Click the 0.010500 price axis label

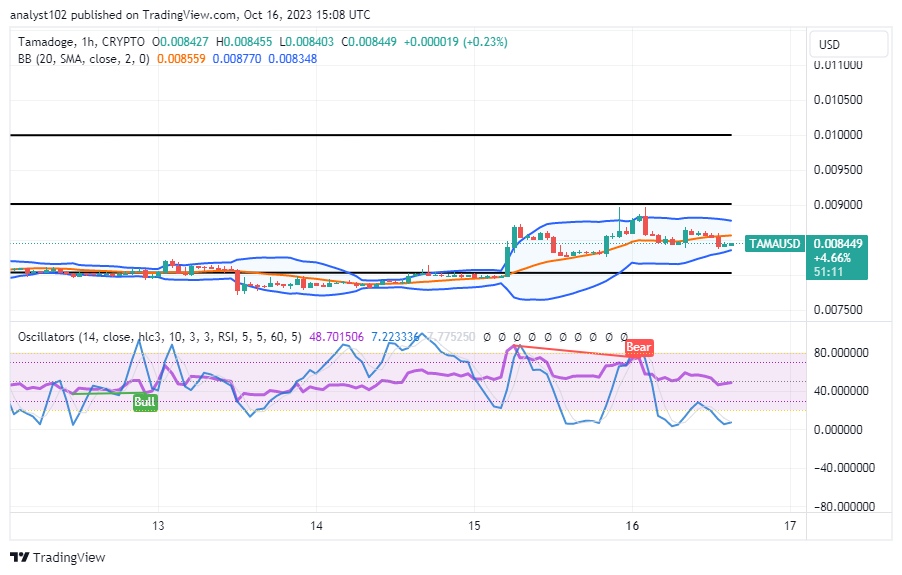click(838, 99)
